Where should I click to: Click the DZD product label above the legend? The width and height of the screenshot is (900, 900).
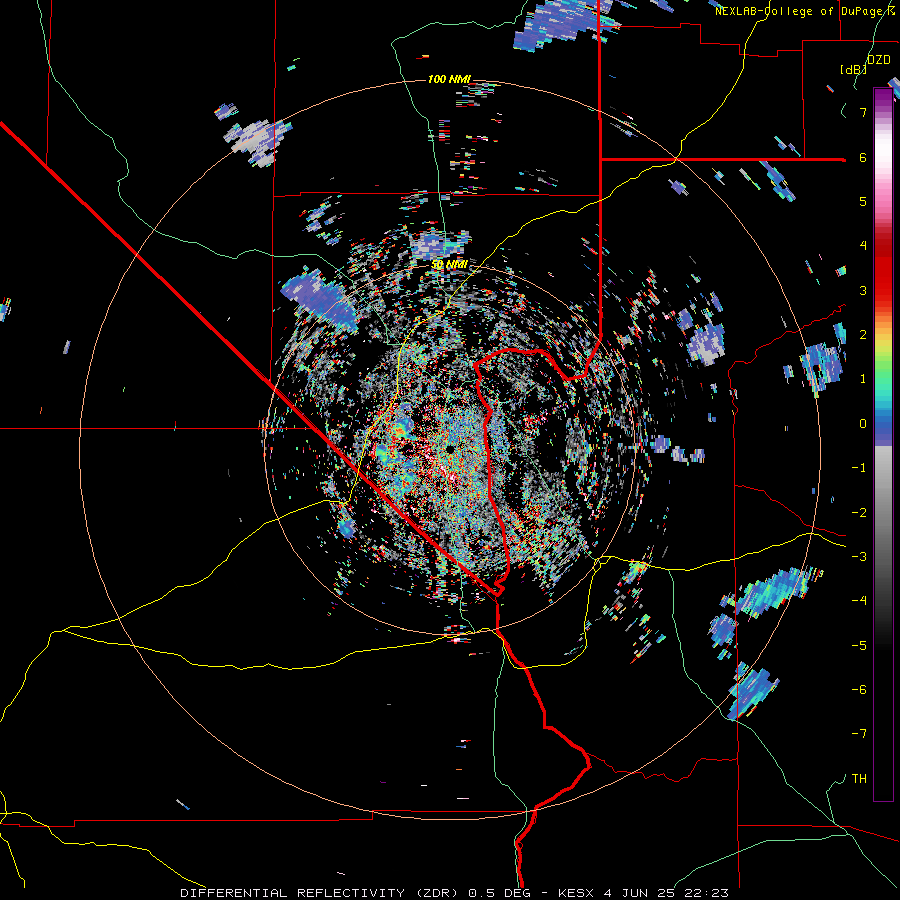click(878, 60)
